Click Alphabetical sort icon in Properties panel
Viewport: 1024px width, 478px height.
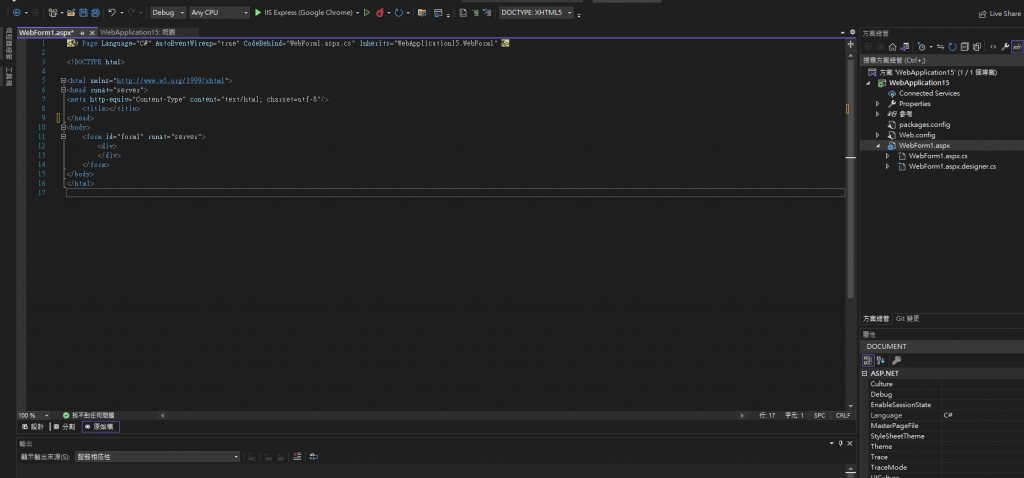(880, 360)
